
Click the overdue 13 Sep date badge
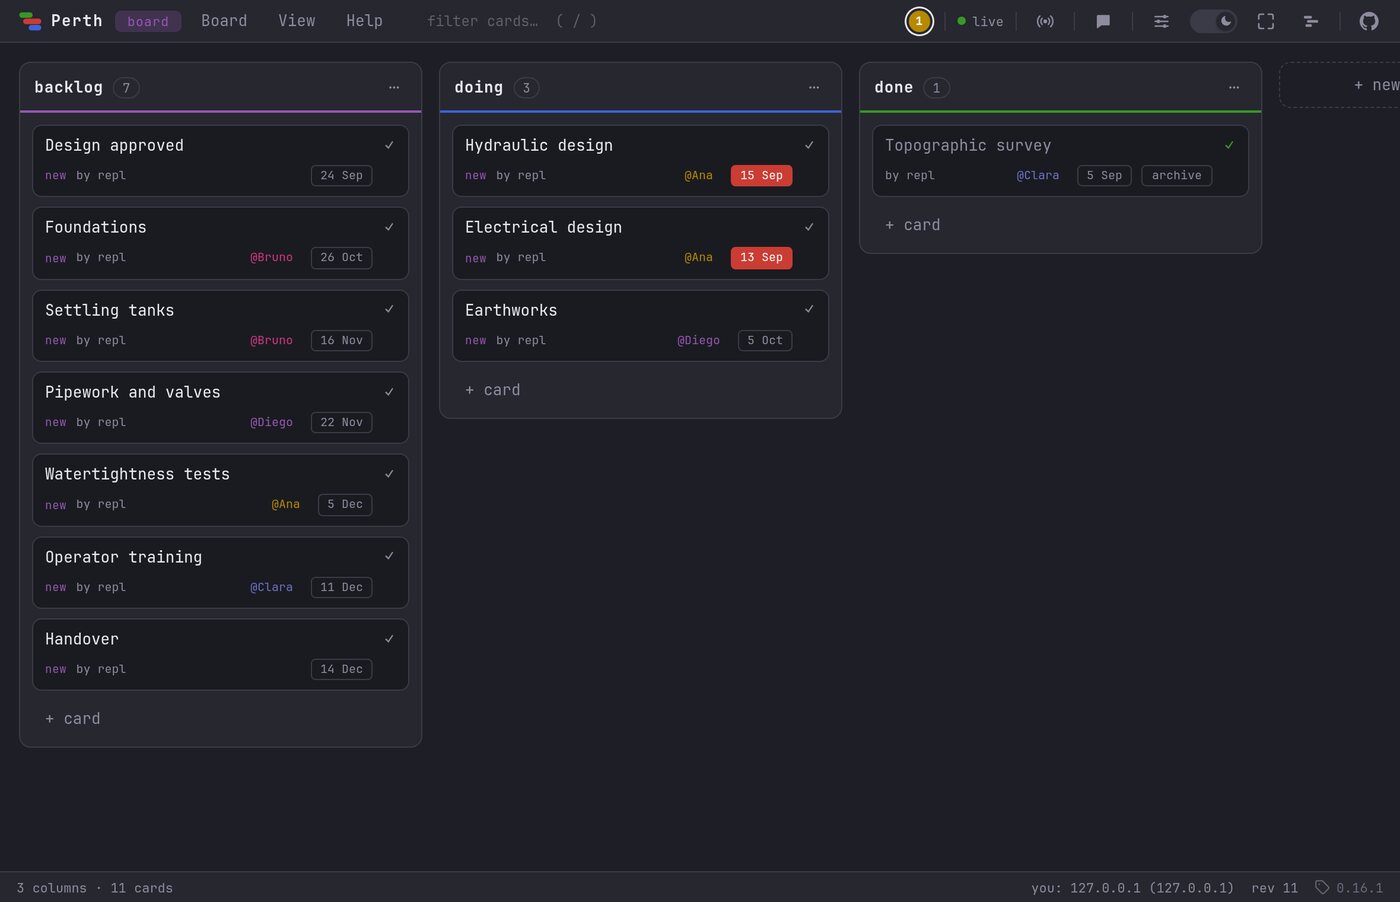coord(761,257)
